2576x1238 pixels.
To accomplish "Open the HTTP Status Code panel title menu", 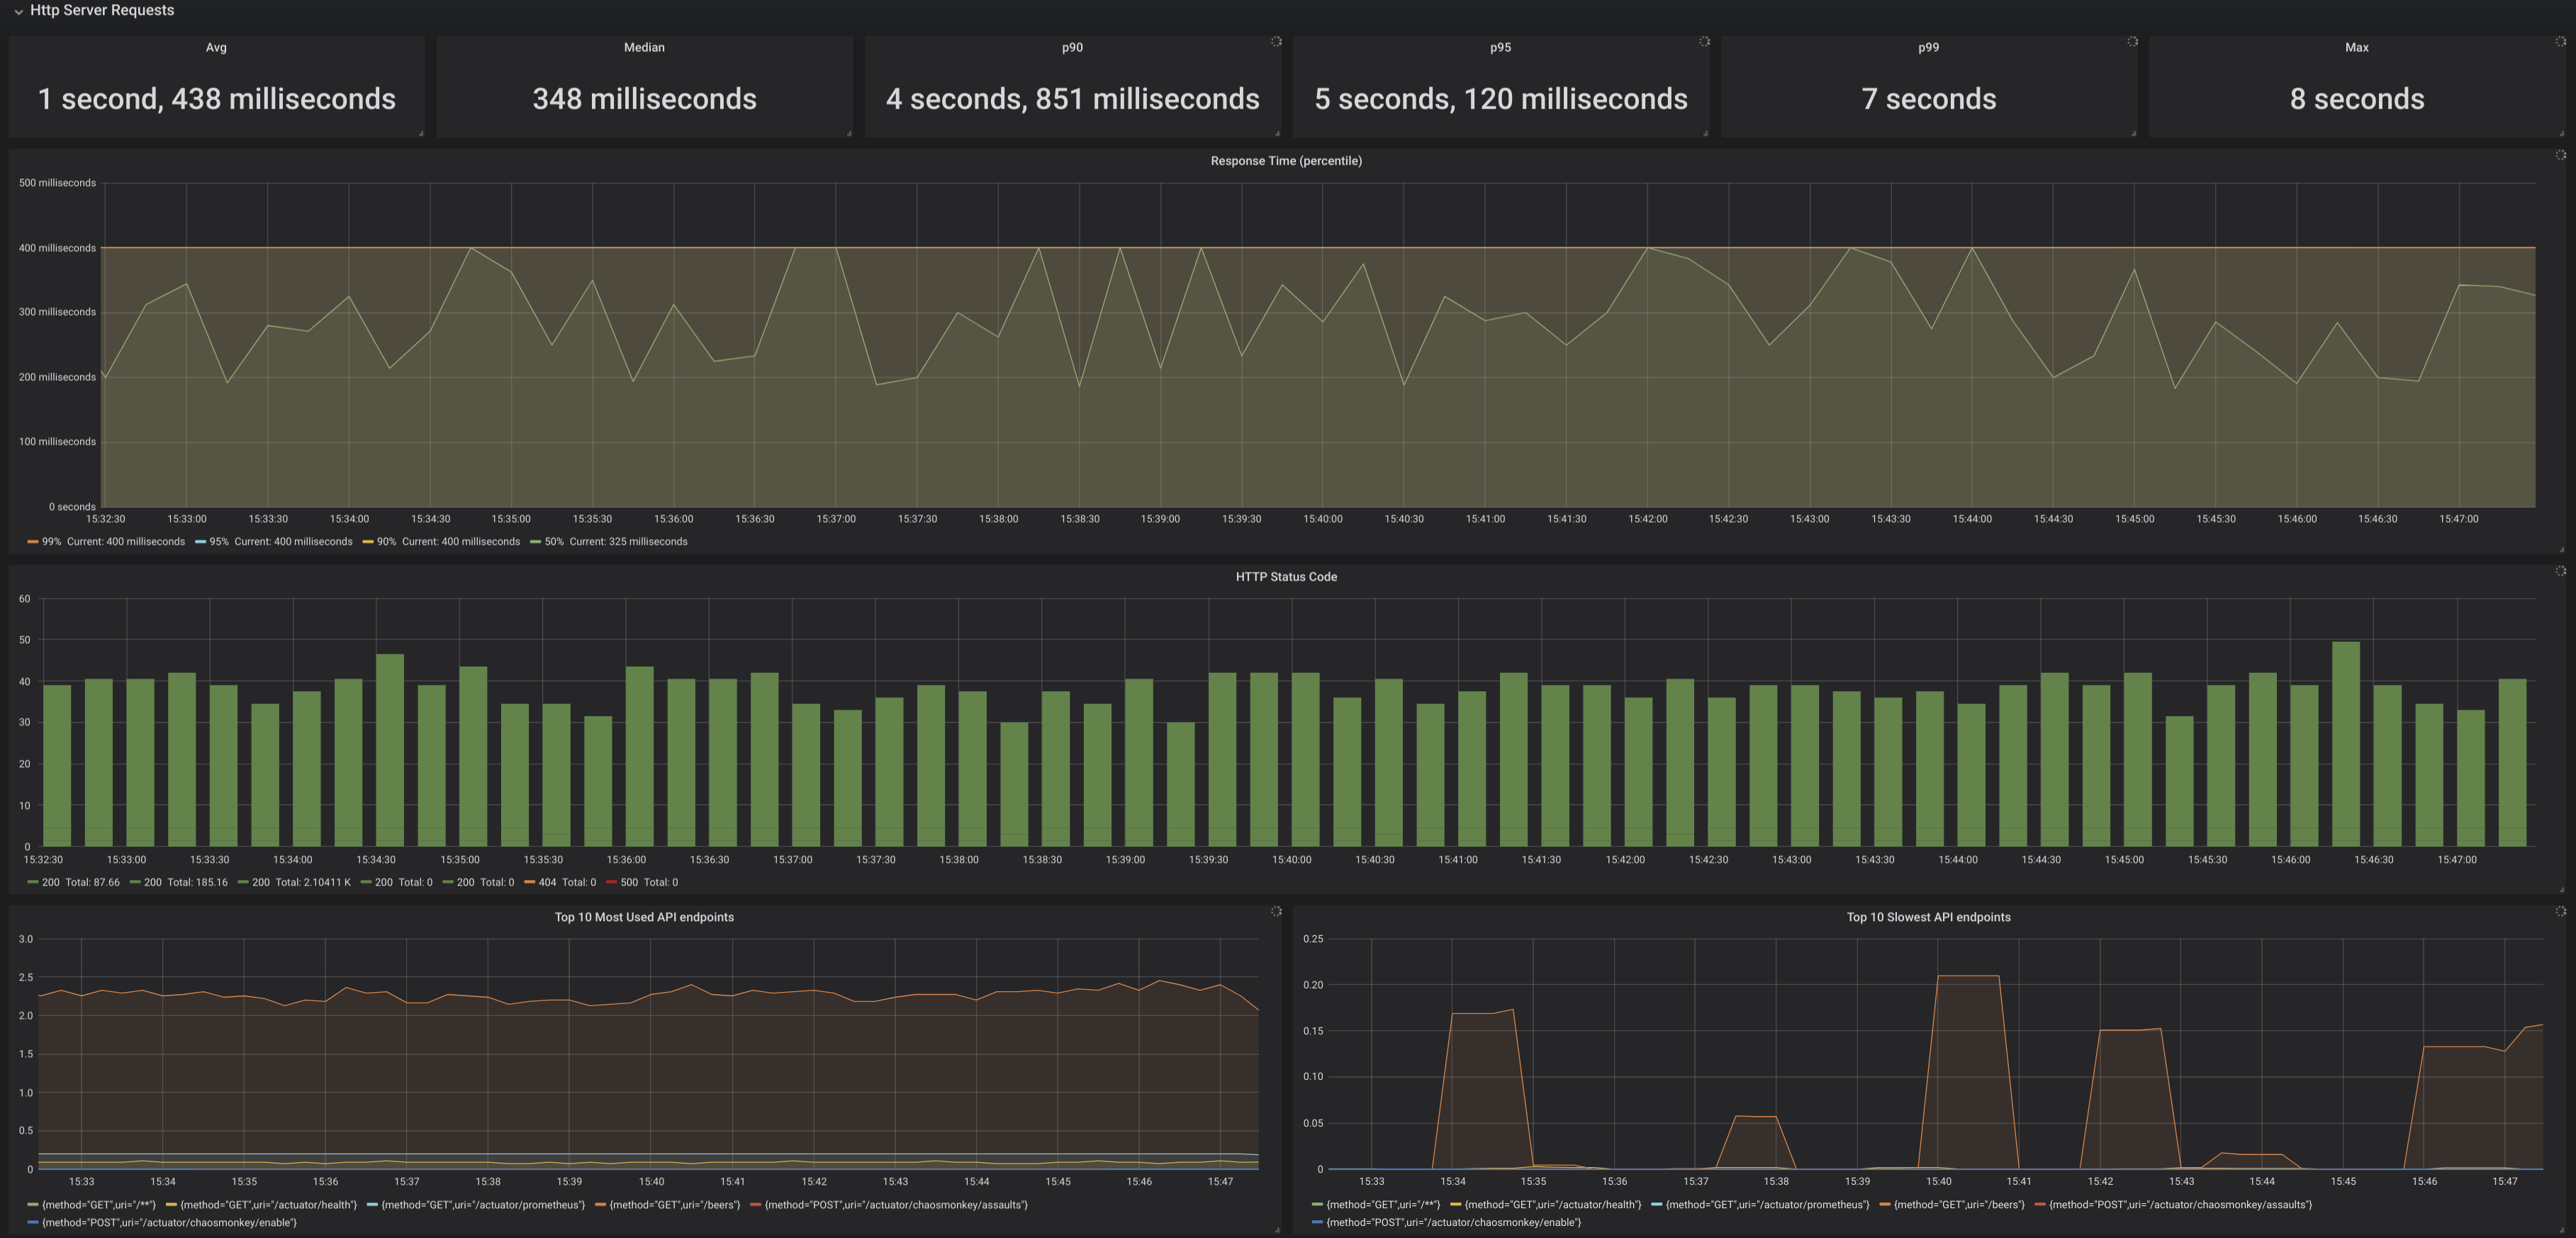I will tap(1286, 577).
